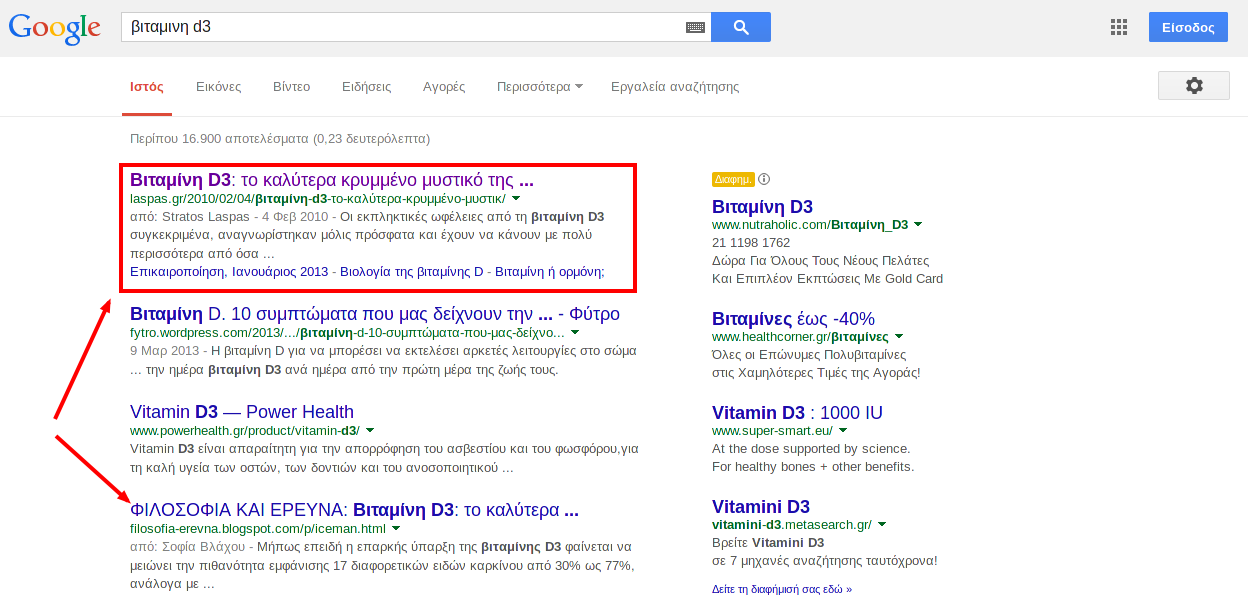Open the Vitamin D3 : 1000 IU ad
The height and width of the screenshot is (606, 1248).
[797, 412]
